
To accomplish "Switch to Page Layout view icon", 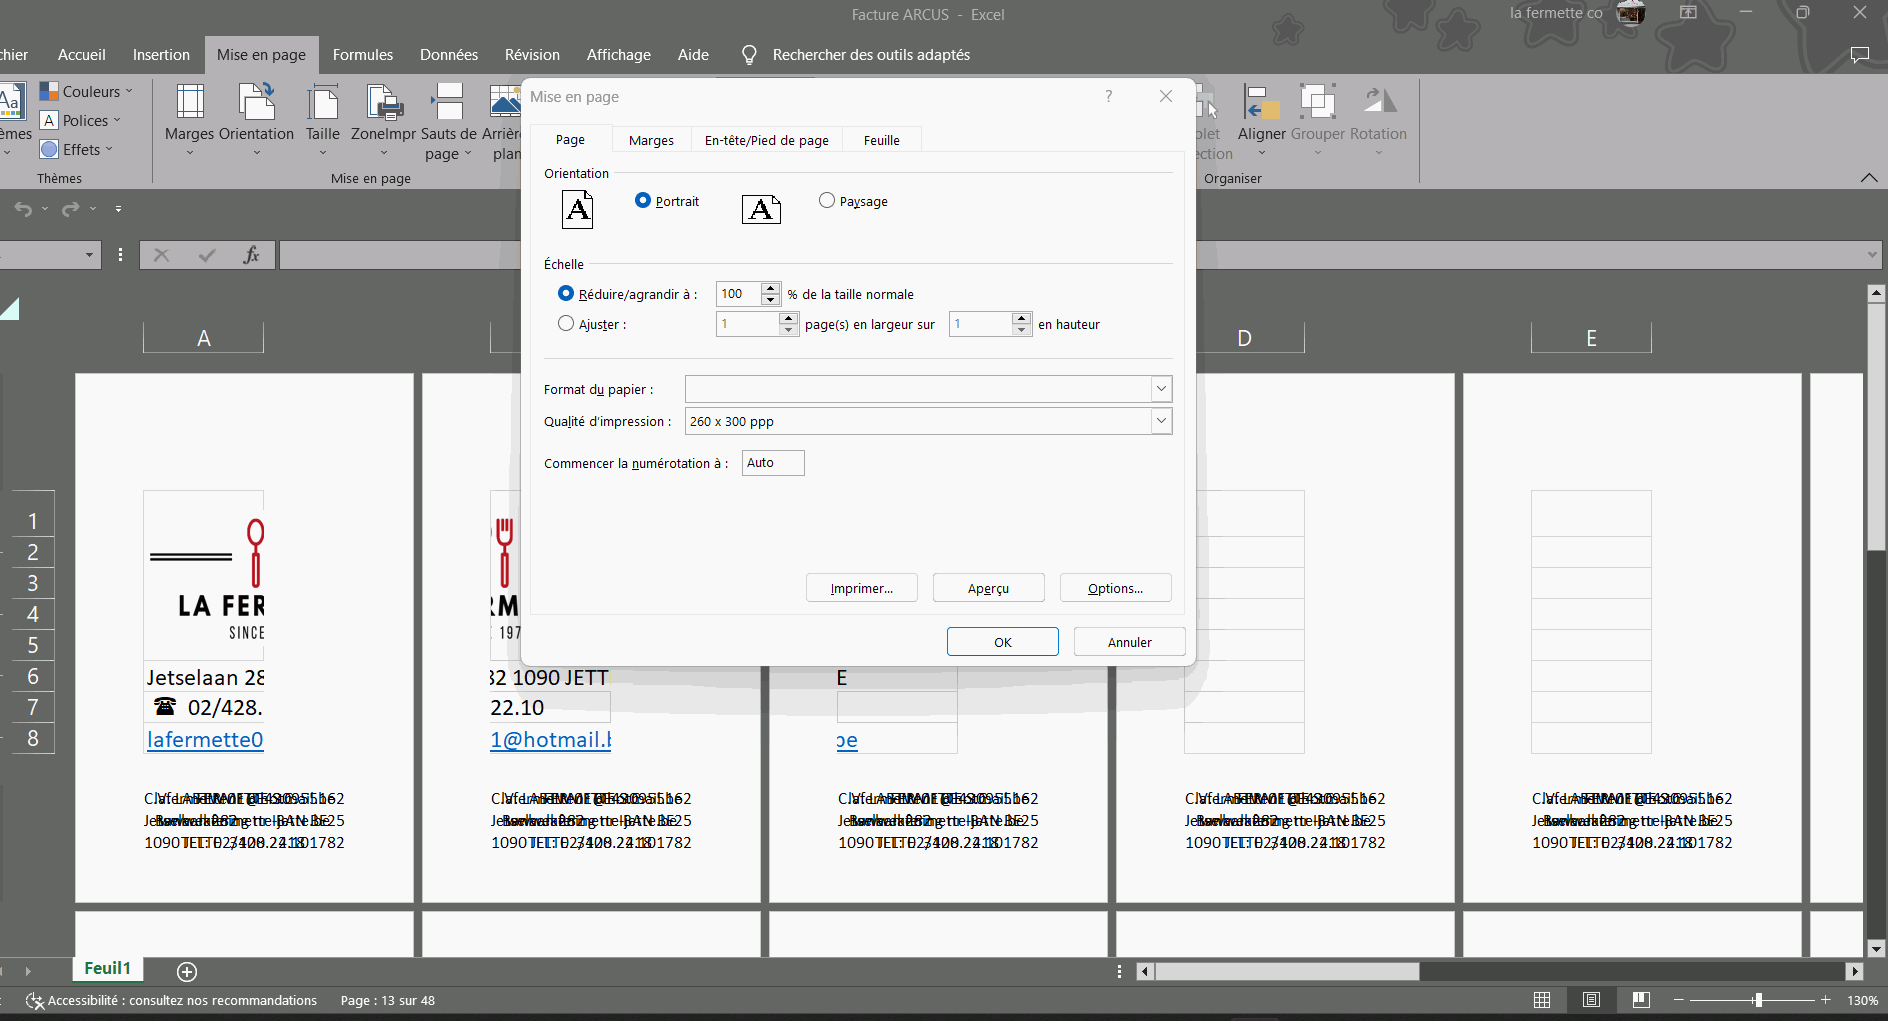I will point(1591,1000).
